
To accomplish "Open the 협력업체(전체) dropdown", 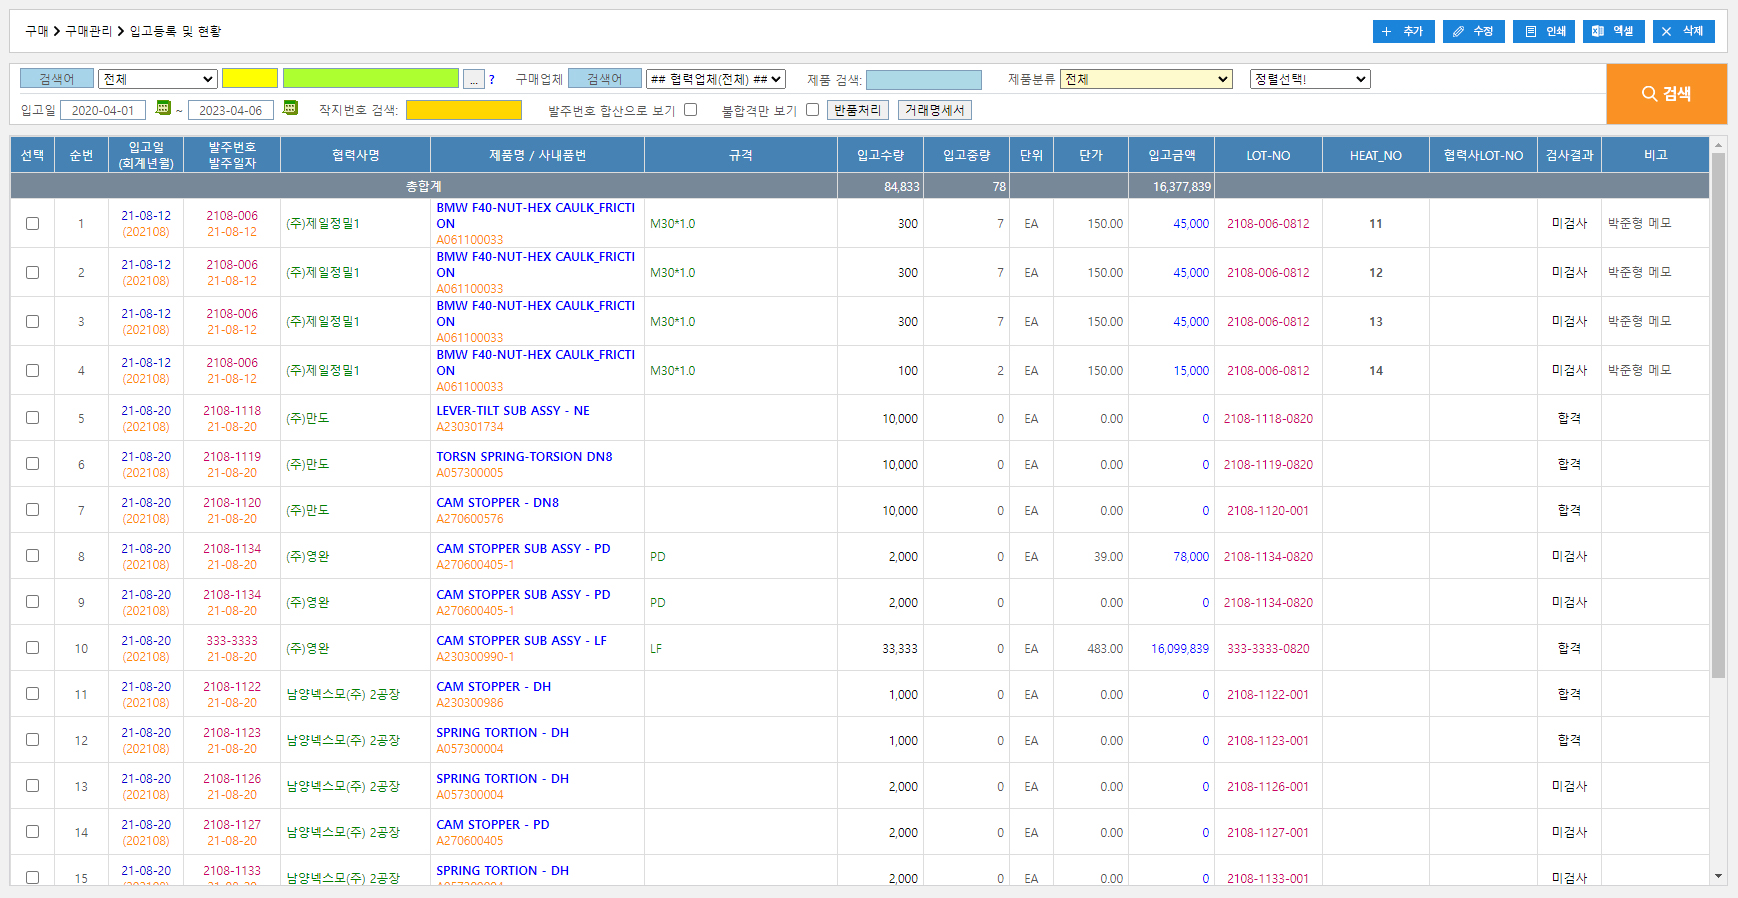I will (x=715, y=79).
